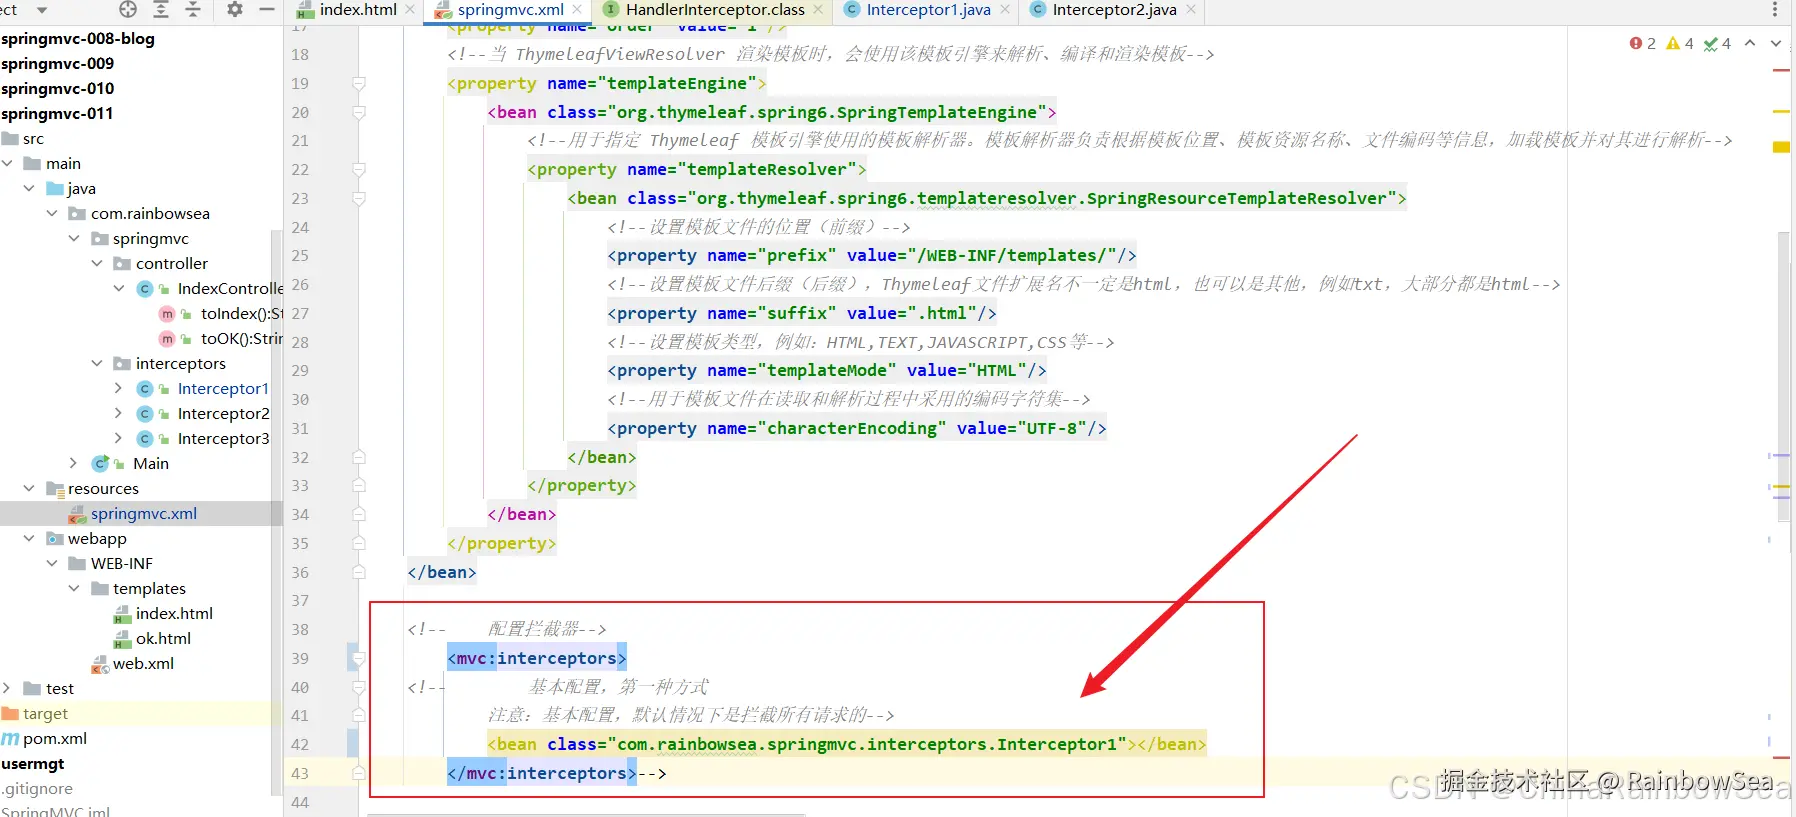Viewport: 1796px width, 817px height.
Task: Open the editor tabs more options menu
Action: tap(1775, 10)
